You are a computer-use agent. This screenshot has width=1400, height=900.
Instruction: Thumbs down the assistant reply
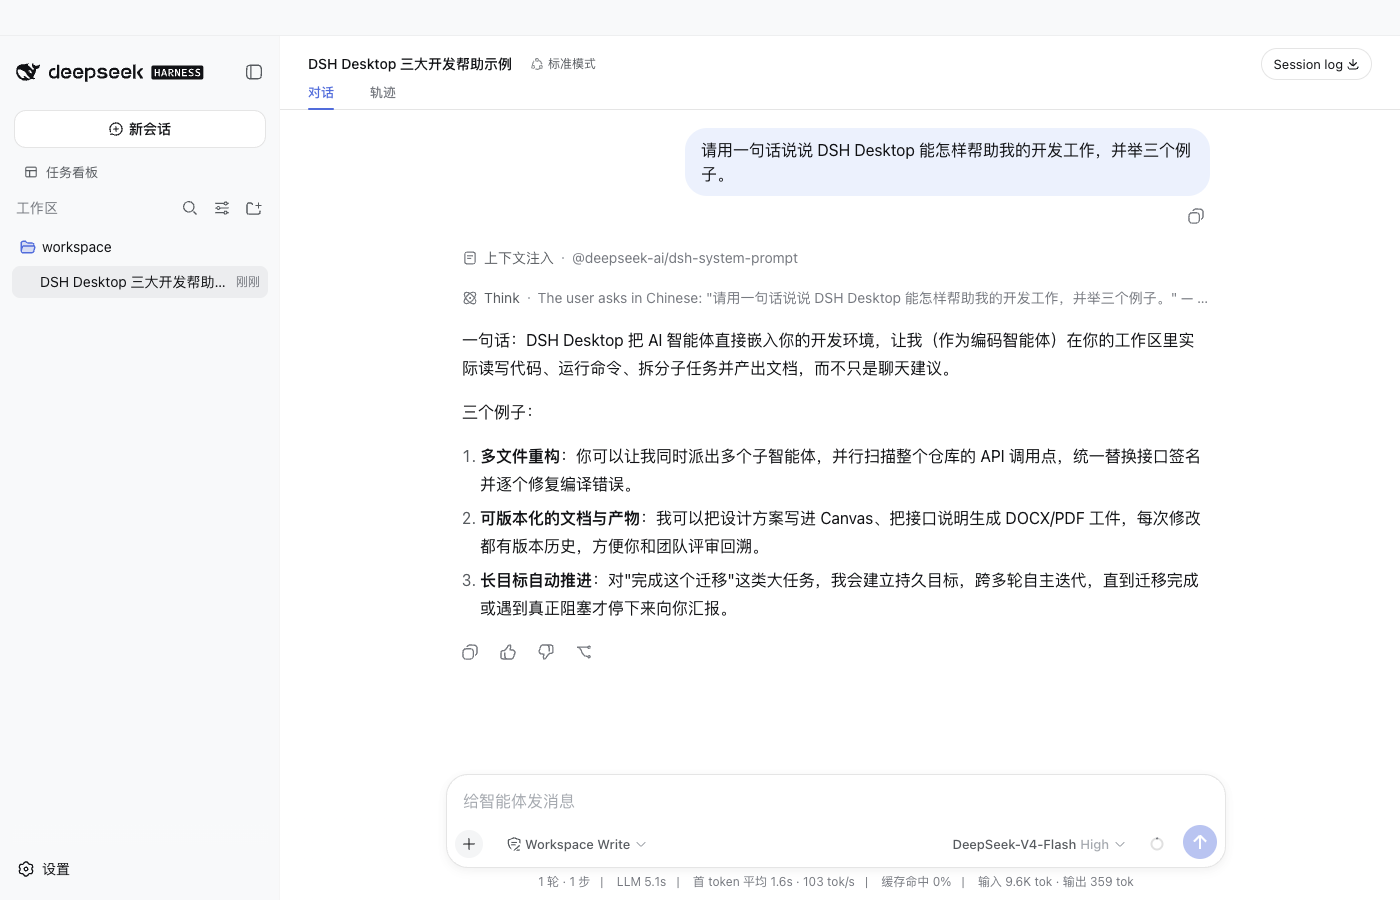pos(546,652)
